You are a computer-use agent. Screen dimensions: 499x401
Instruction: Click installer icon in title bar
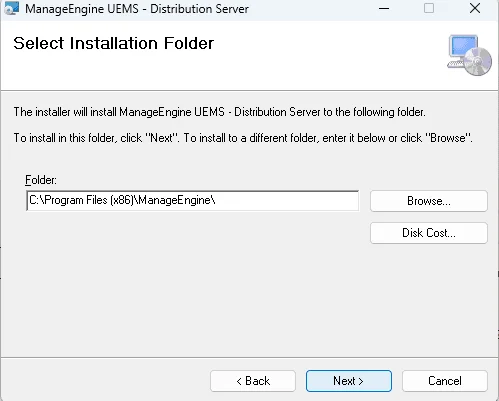point(12,8)
